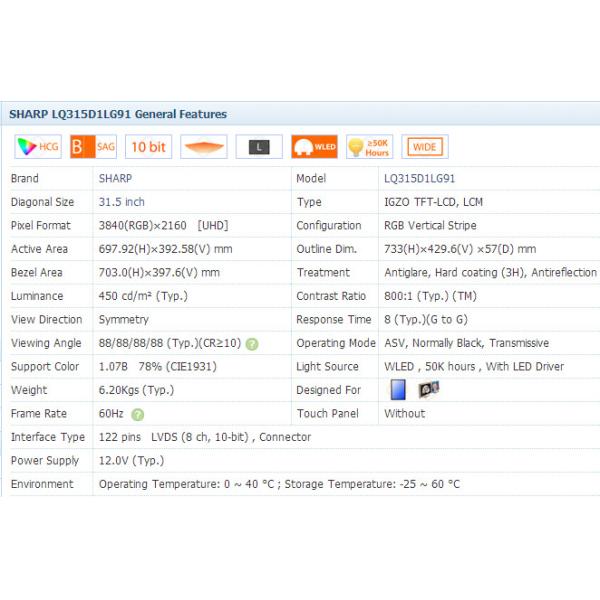This screenshot has width=600, height=600.
Task: Click the blue monitor Designed For icon
Action: click(398, 390)
